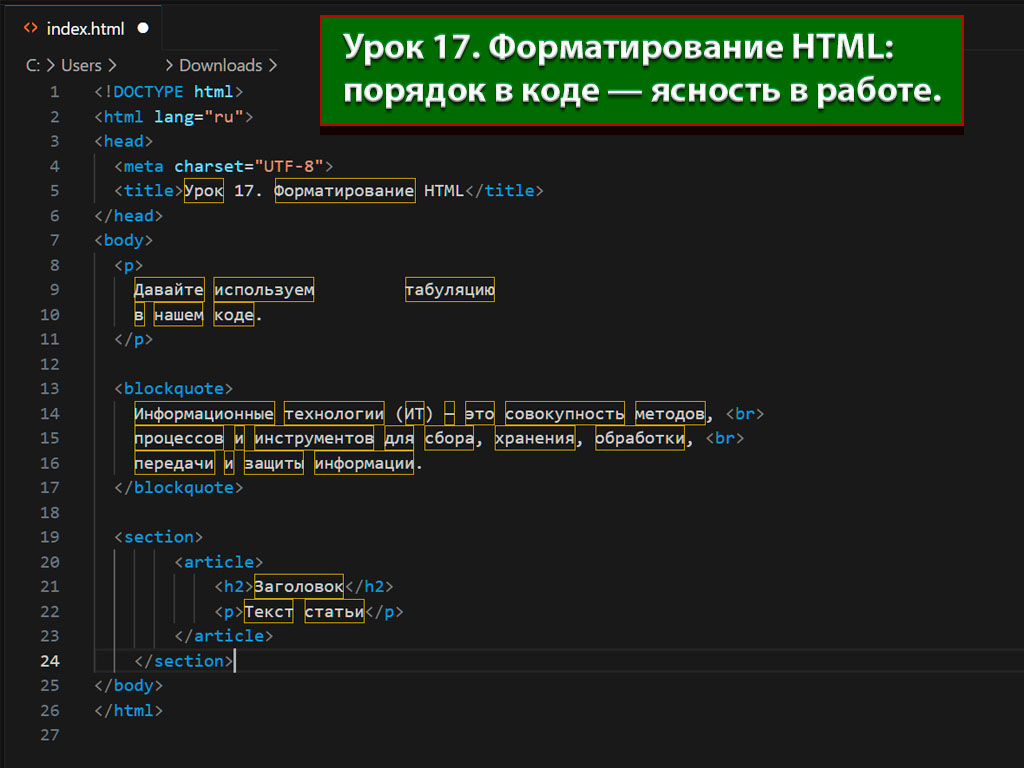Click line number 1 in the gutter
Image resolution: width=1024 pixels, height=768 pixels.
click(54, 92)
